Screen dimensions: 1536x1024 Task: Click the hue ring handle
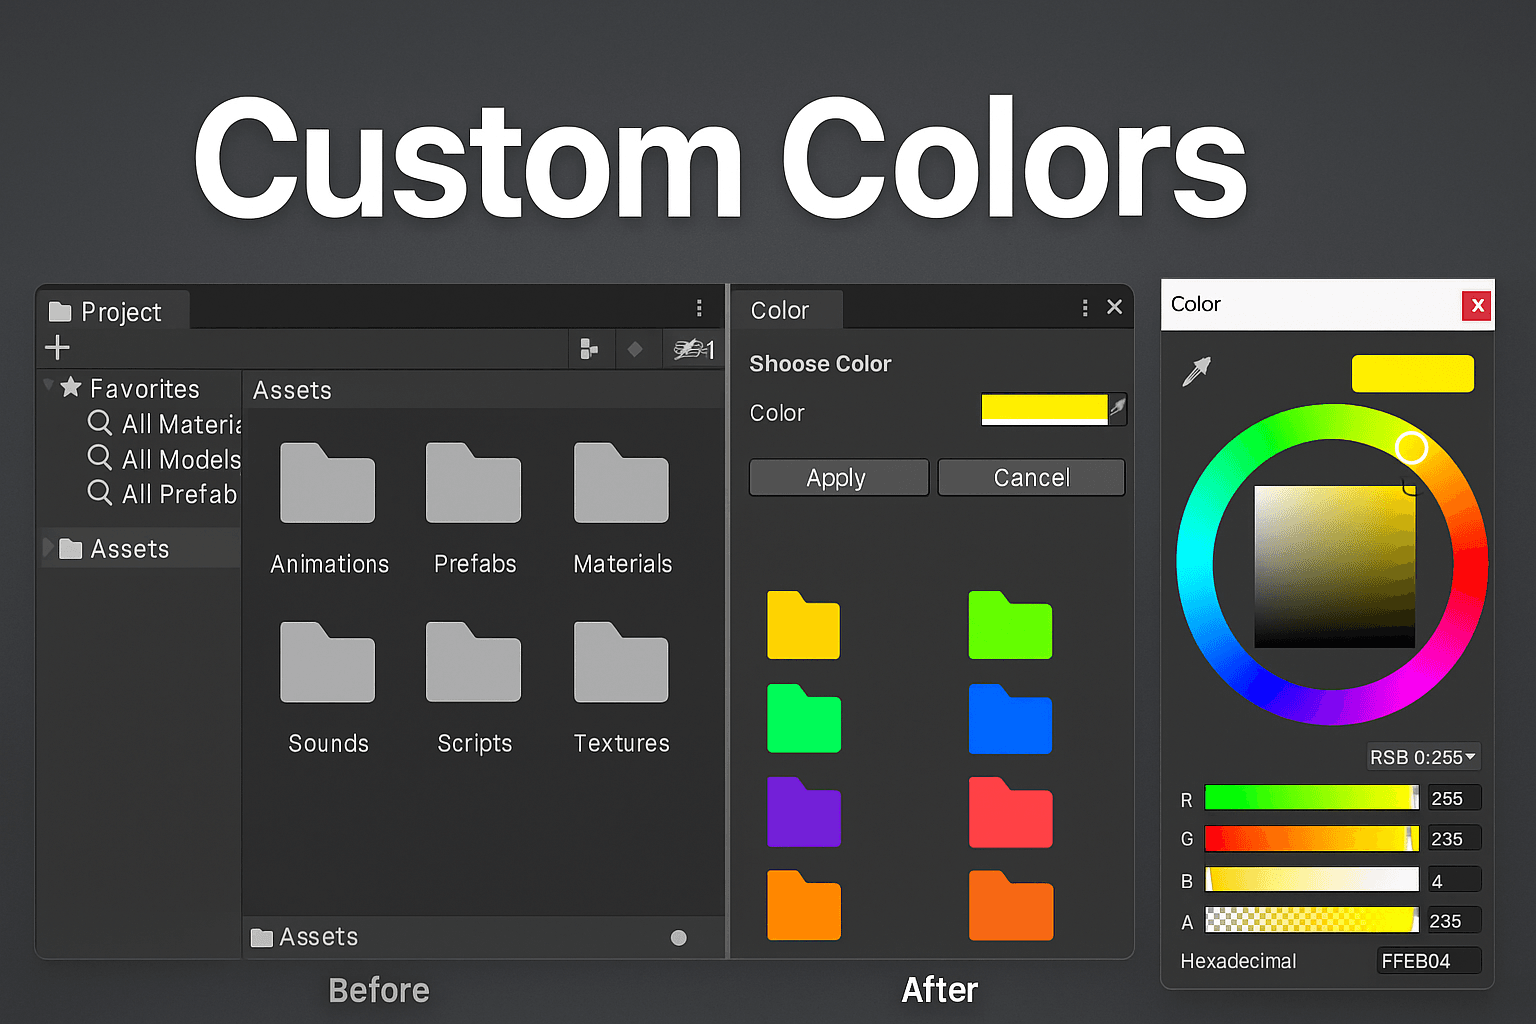point(1411,448)
